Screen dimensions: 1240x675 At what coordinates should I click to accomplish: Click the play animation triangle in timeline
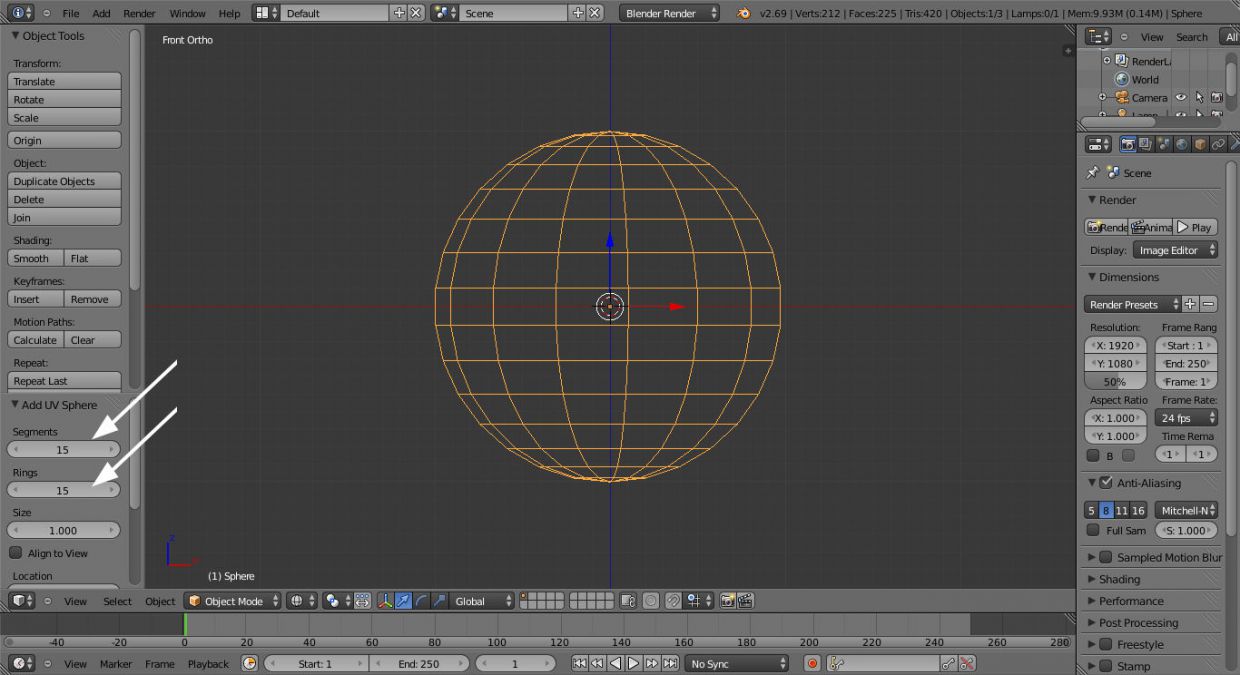coord(633,663)
